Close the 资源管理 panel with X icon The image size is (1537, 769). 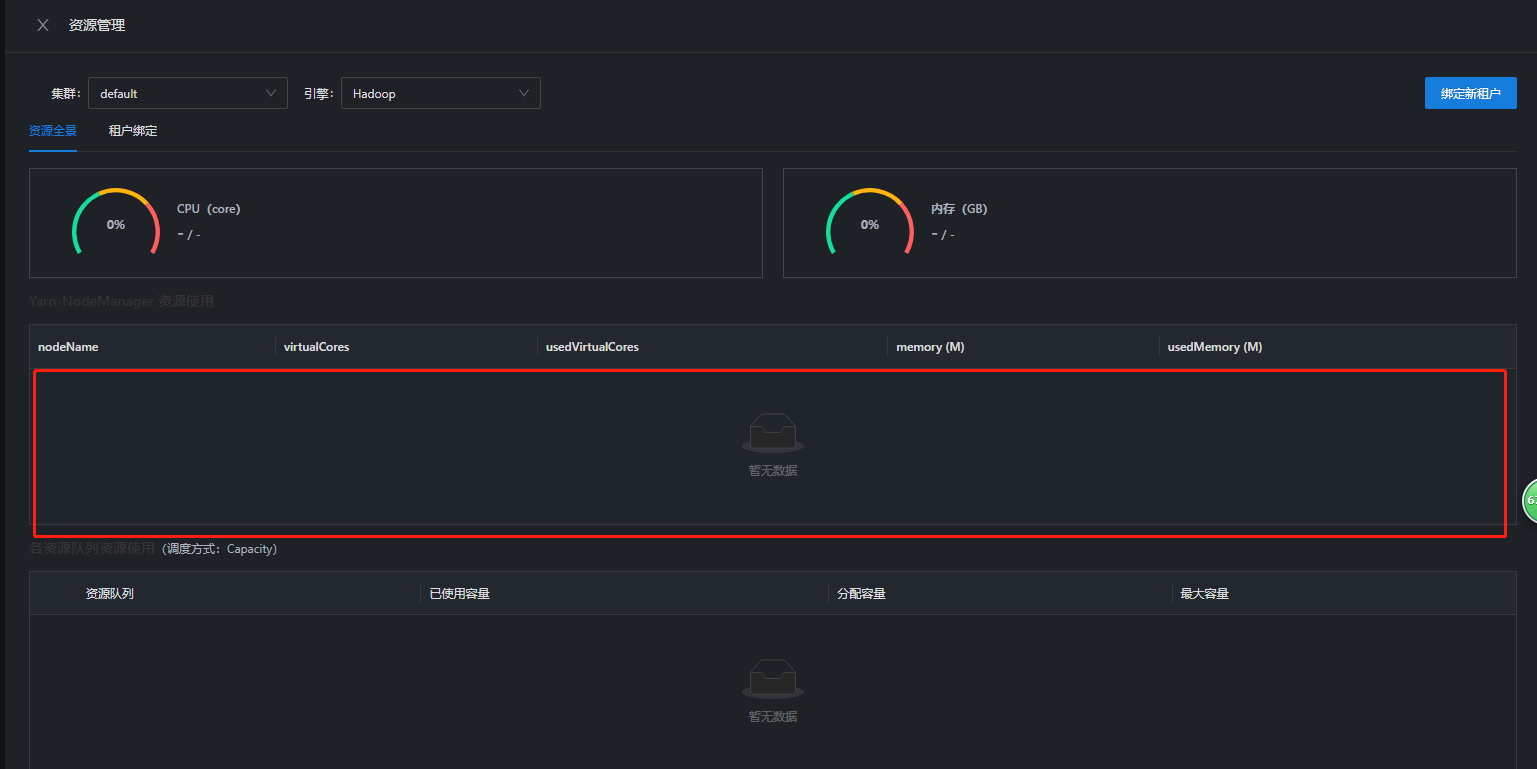(43, 25)
